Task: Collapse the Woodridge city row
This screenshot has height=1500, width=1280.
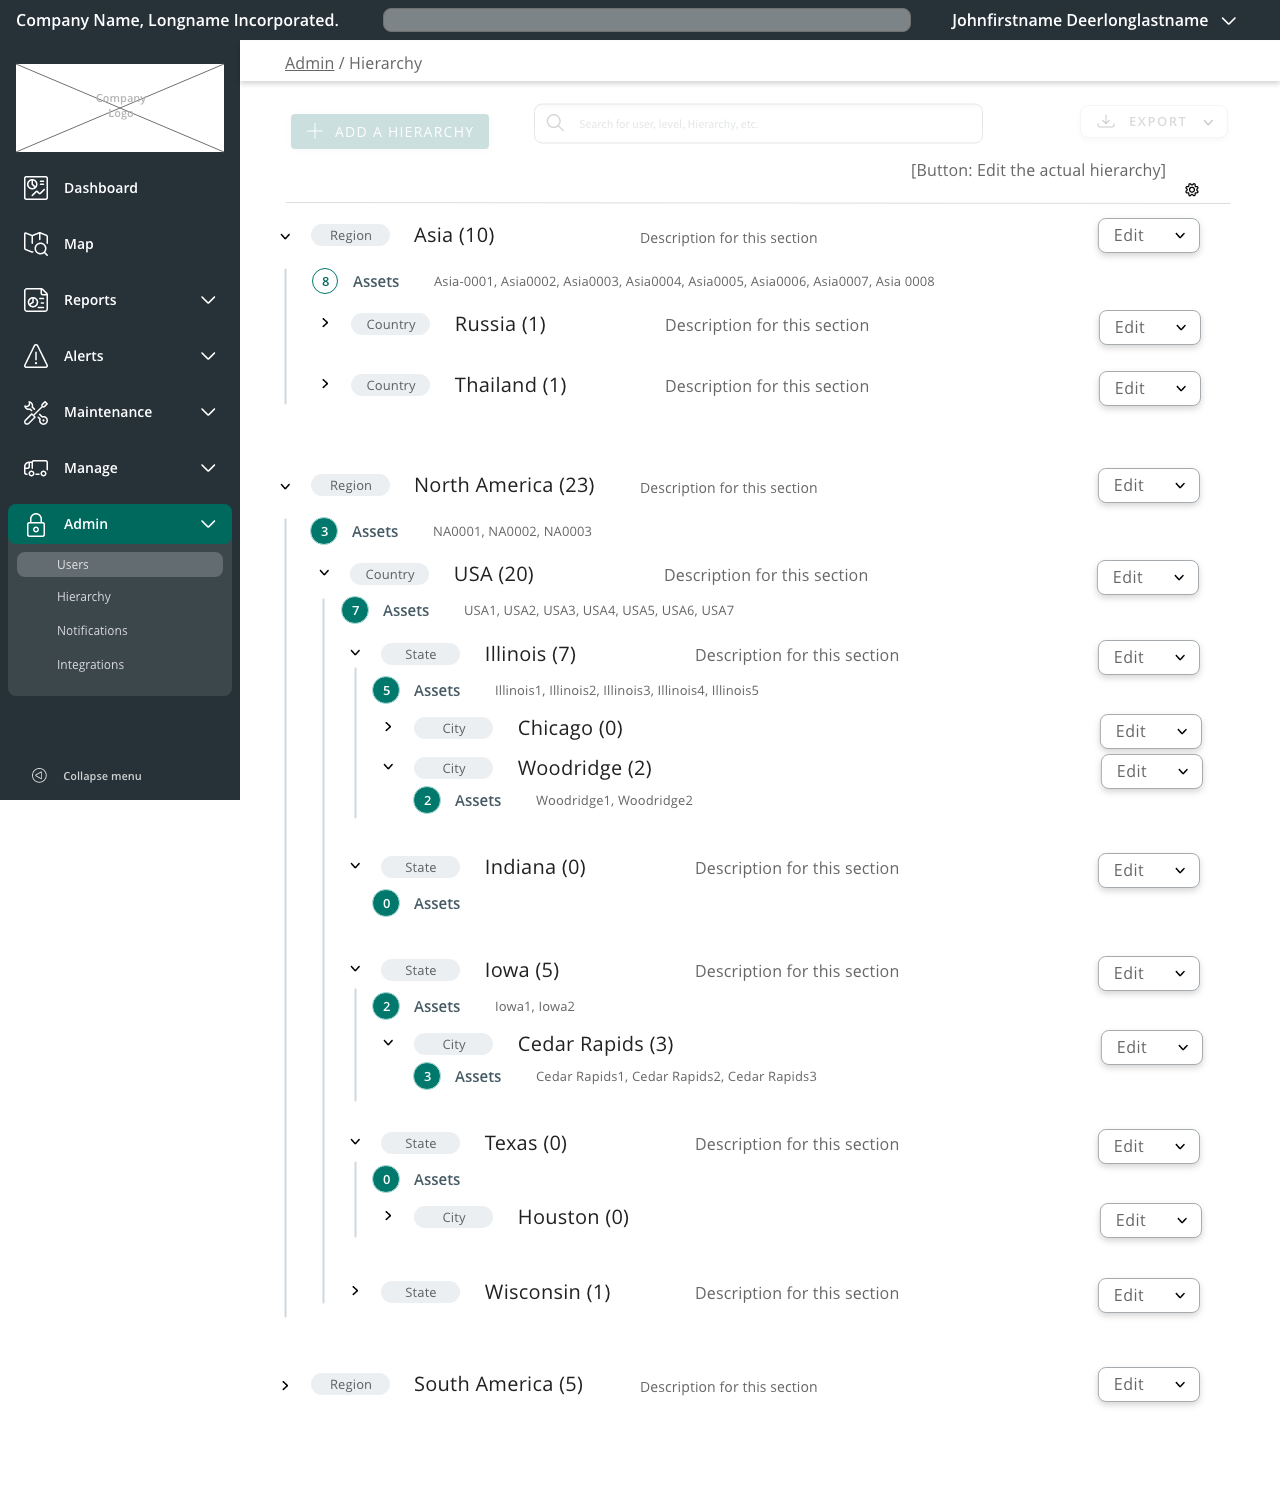Action: click(388, 767)
